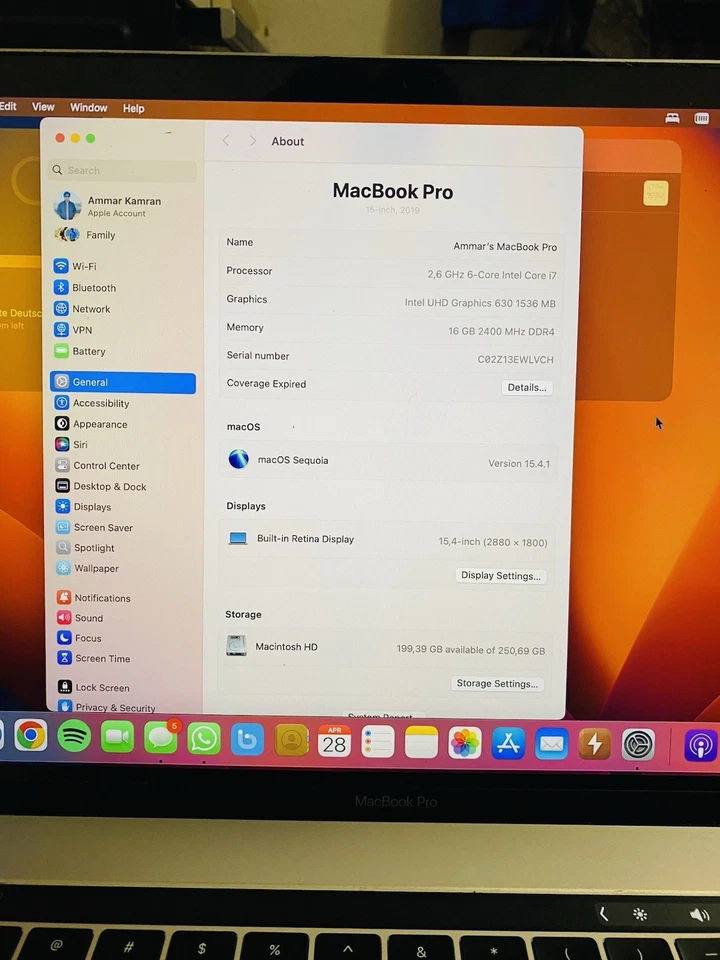Select Displays in the sidebar

click(x=84, y=506)
